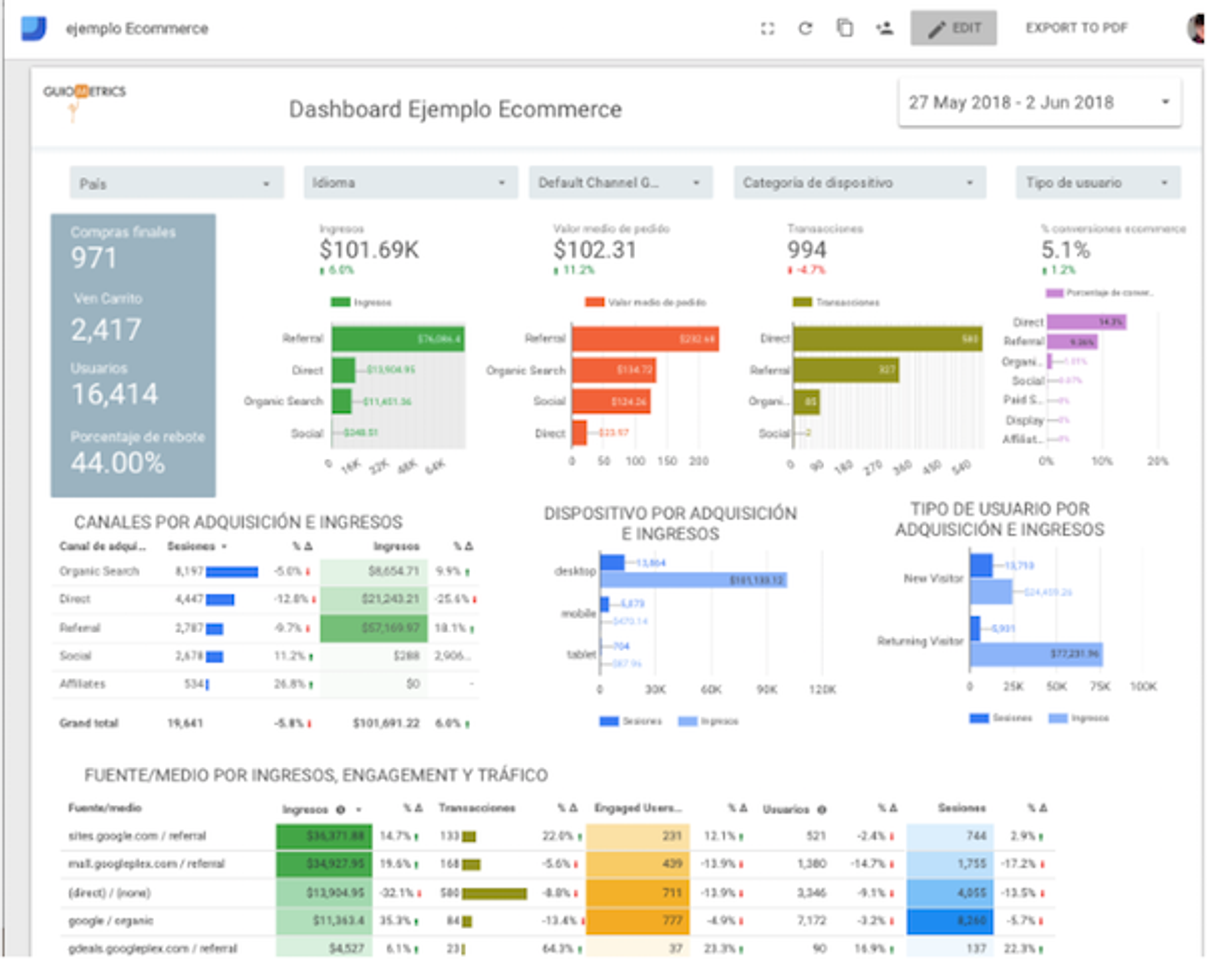Click the copy report icon

point(845,28)
